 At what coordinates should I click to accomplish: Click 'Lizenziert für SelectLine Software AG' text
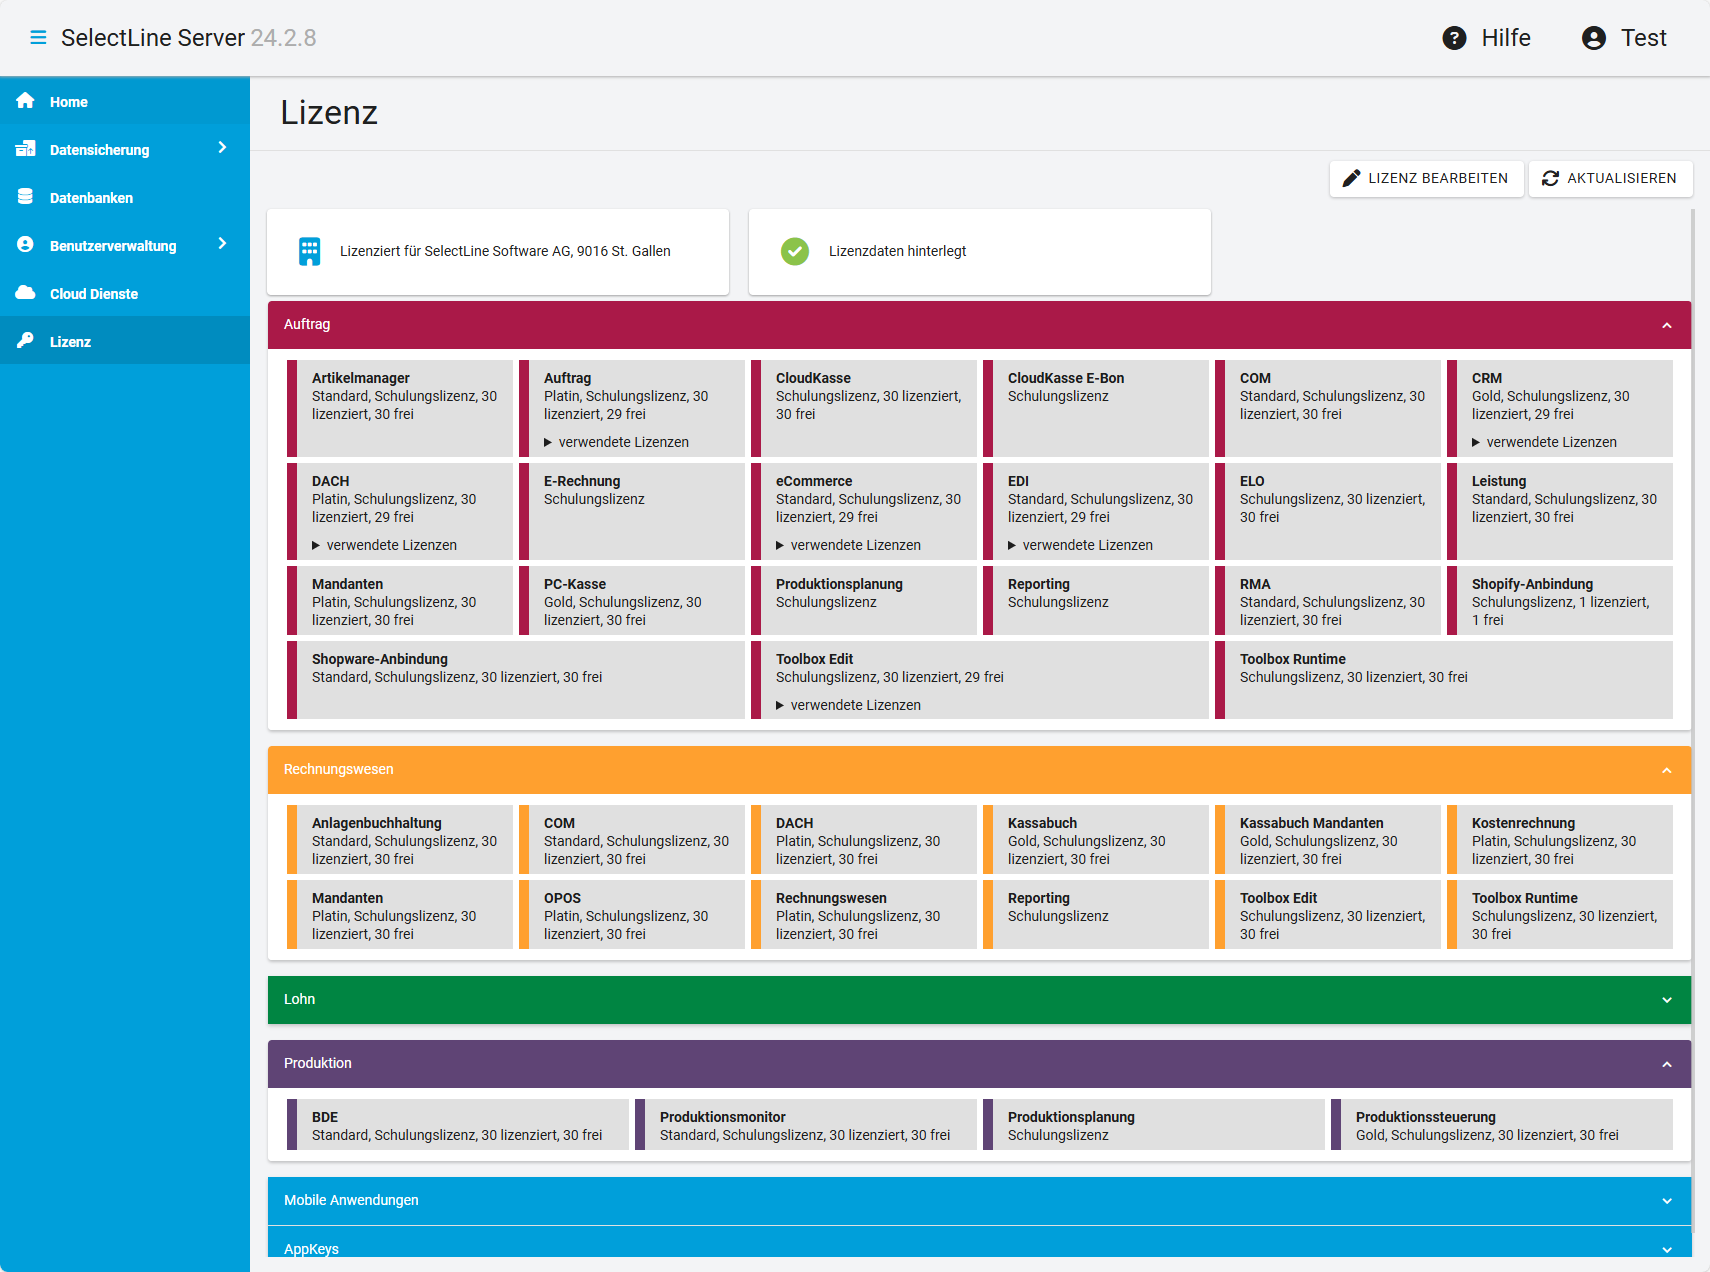505,251
